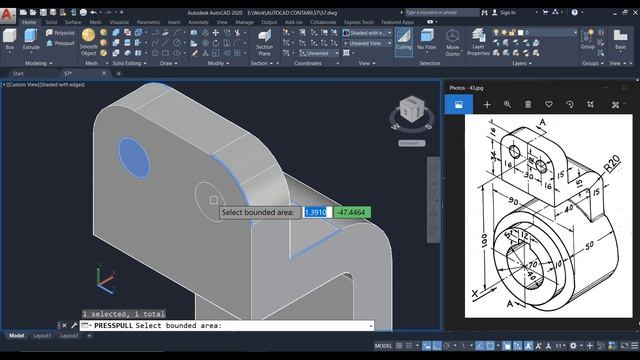
Task: Toggle grid display in status bar
Action: tap(400, 346)
